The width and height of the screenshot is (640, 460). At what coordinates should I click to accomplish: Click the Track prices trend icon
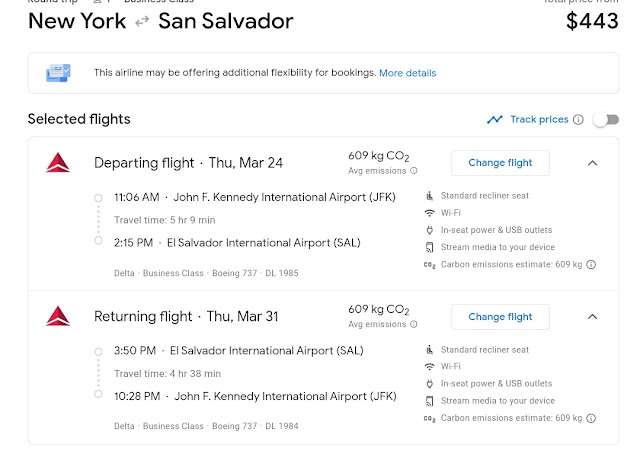pyautogui.click(x=494, y=120)
